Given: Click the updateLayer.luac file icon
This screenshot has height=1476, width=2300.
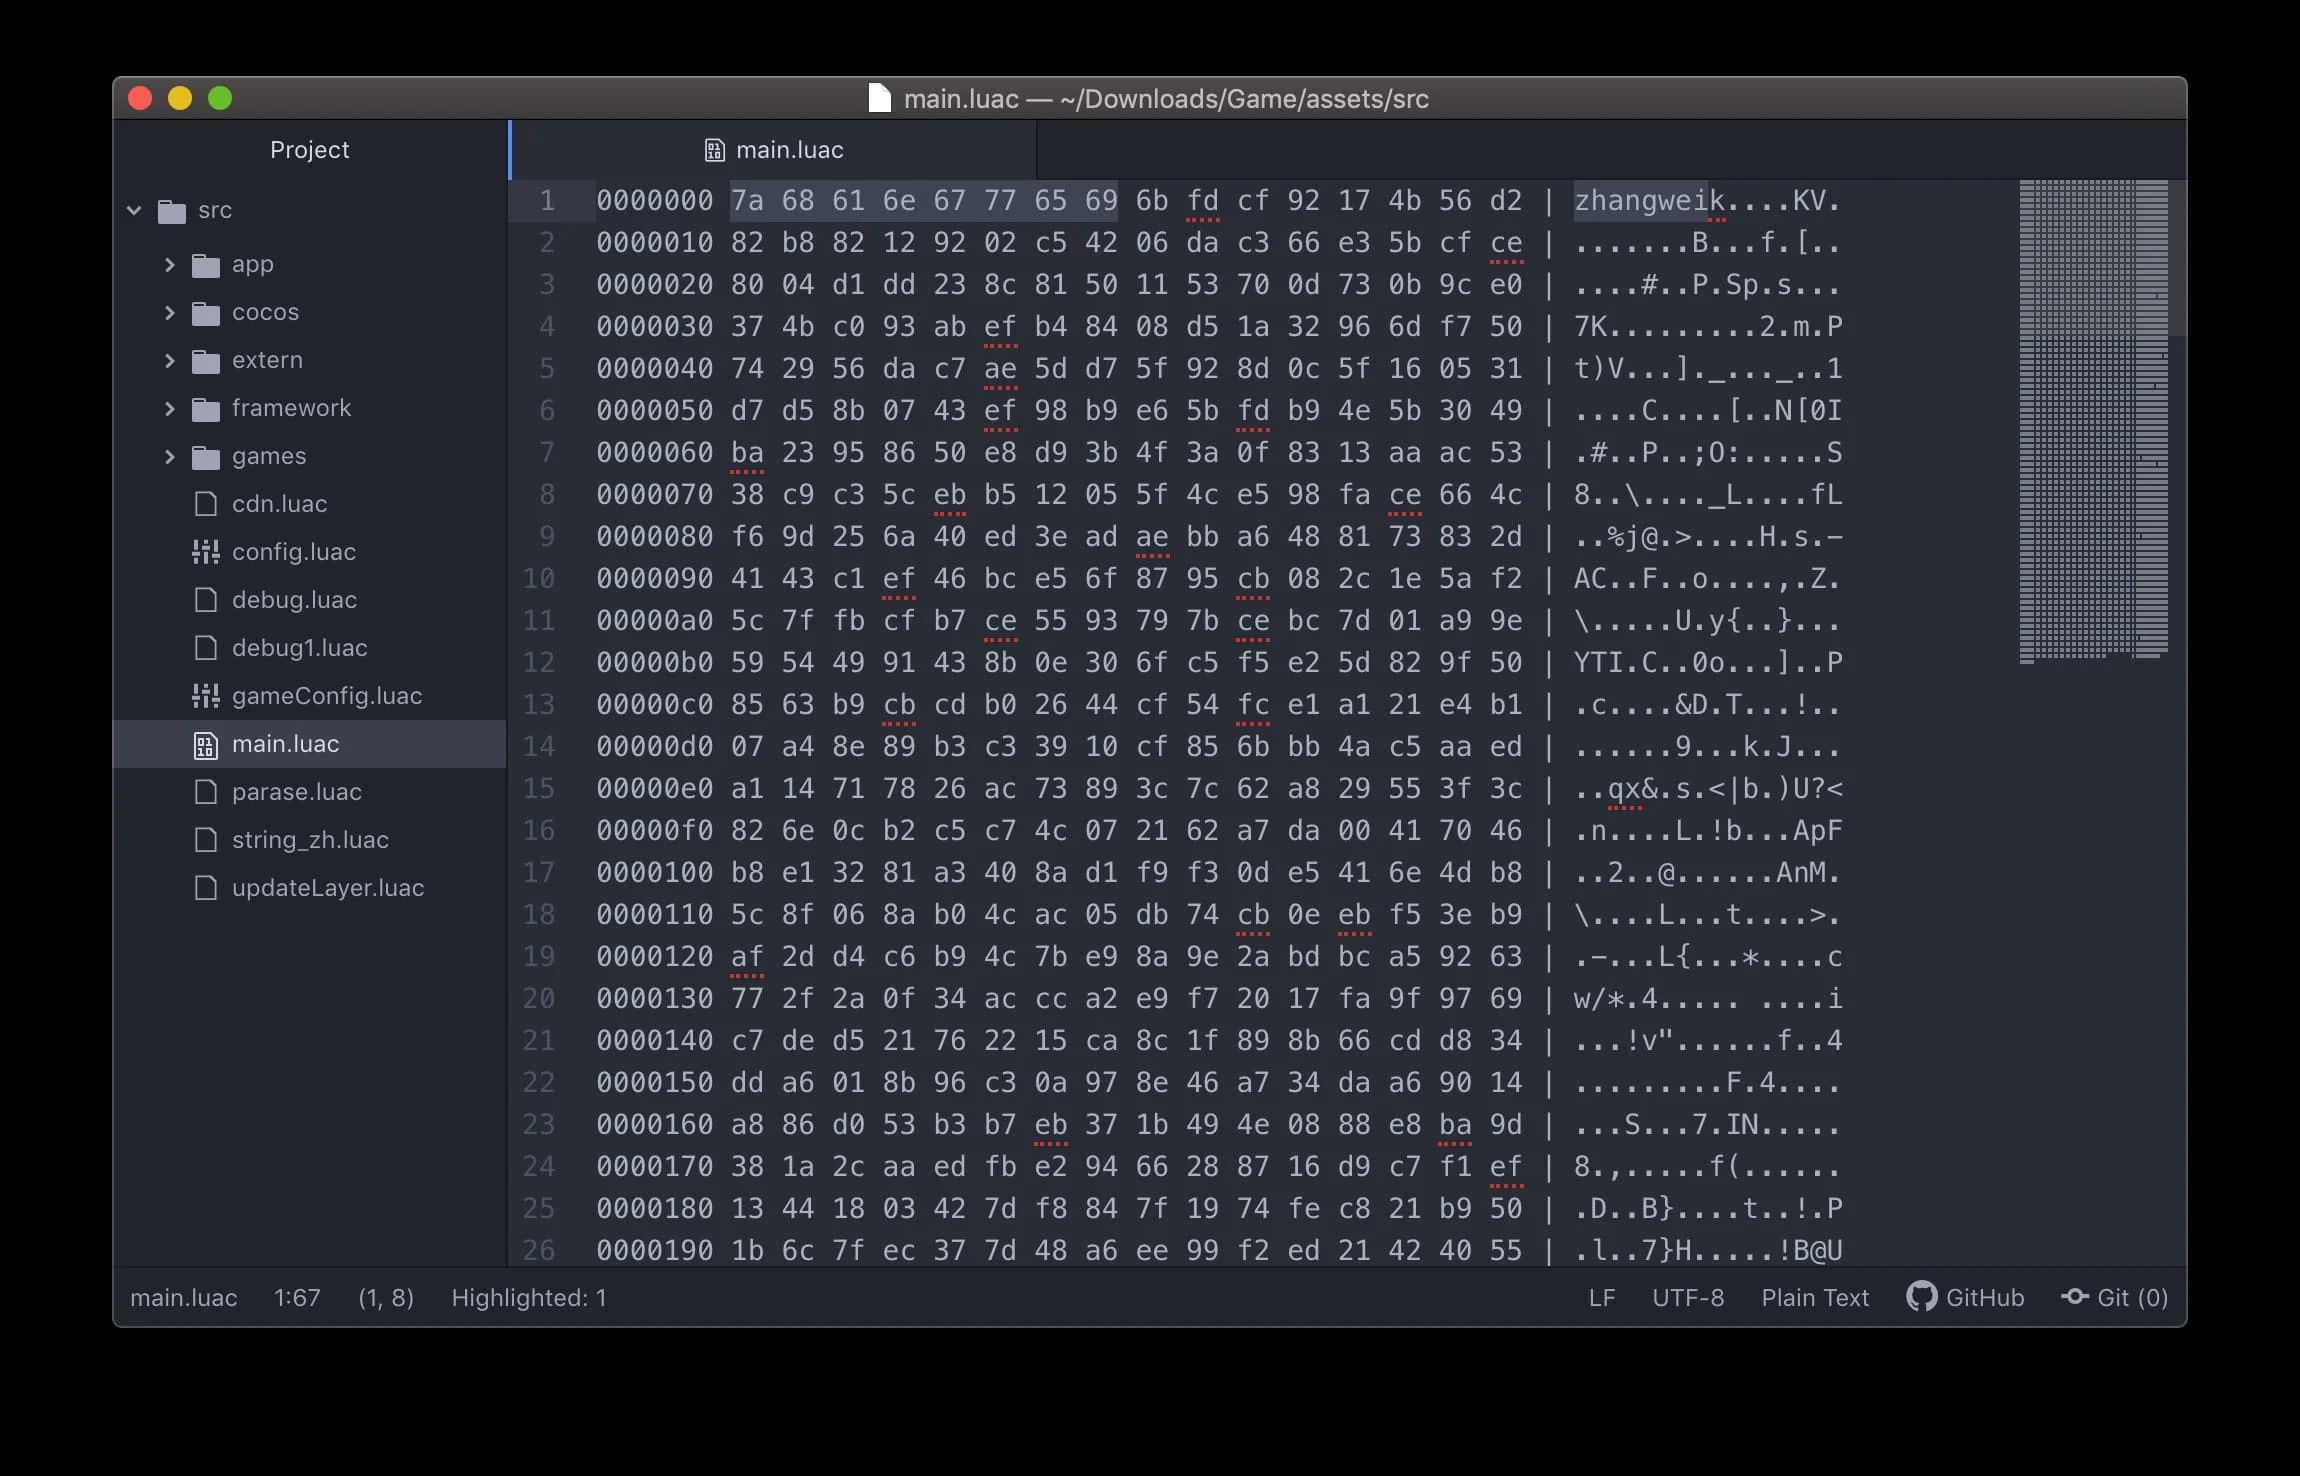Looking at the screenshot, I should pyautogui.click(x=206, y=888).
